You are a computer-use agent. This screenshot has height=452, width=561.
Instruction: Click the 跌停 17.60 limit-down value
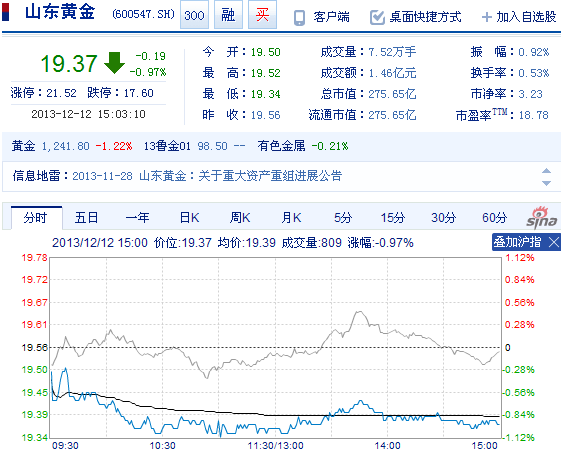tap(138, 93)
